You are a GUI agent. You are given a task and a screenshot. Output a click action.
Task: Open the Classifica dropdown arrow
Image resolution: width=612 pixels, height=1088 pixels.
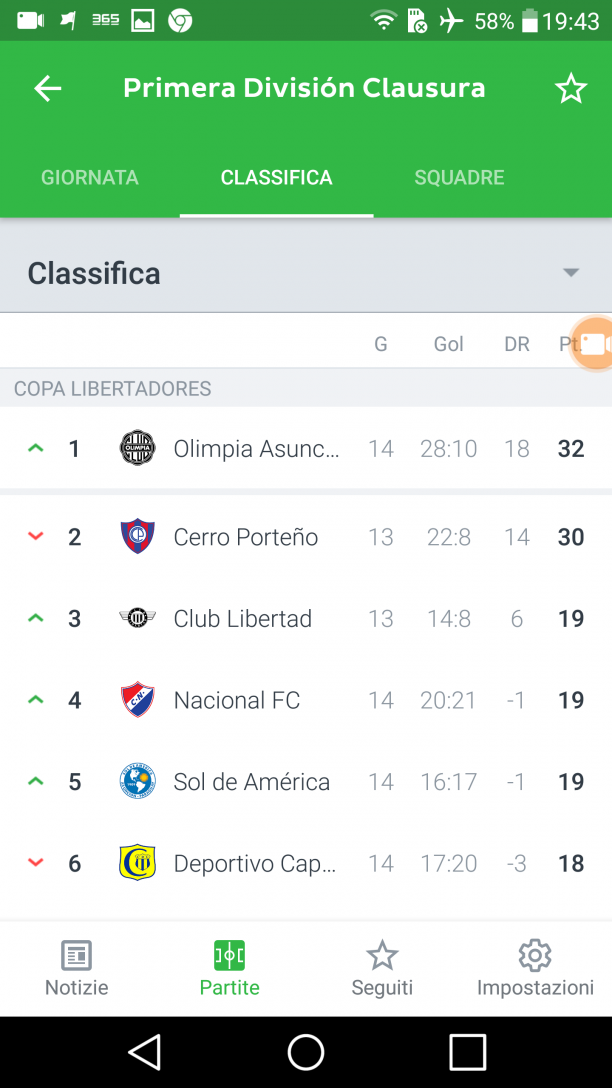pyautogui.click(x=570, y=273)
